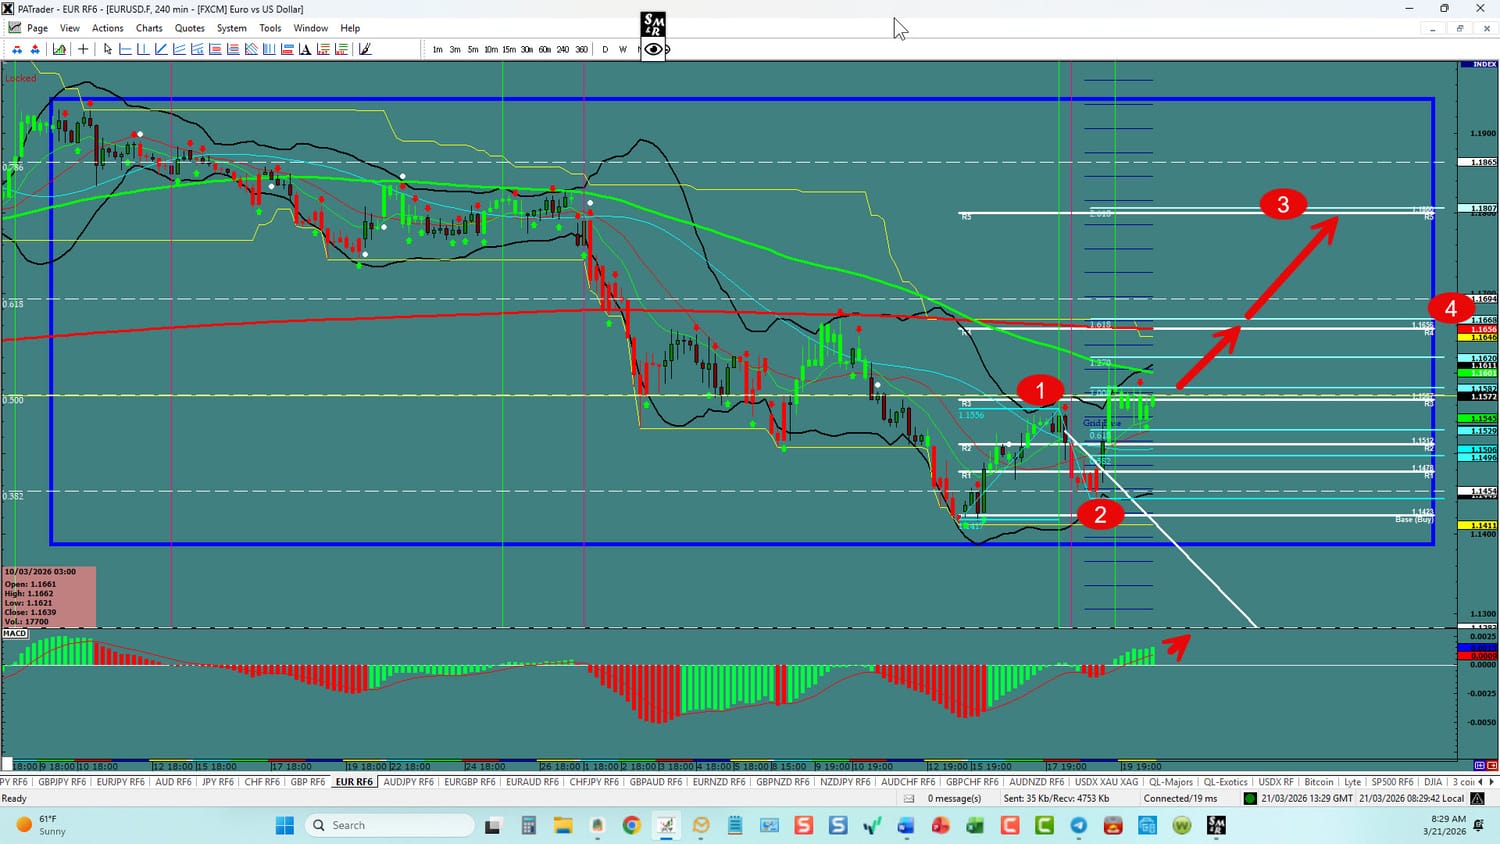Switch to the EURJPY RF6 tab
The width and height of the screenshot is (1500, 844).
121,782
